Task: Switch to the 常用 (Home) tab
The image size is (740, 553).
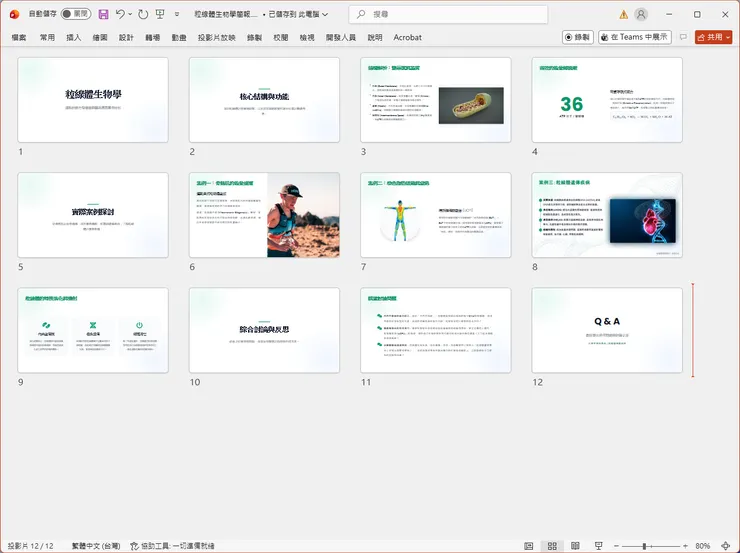Action: click(47, 37)
